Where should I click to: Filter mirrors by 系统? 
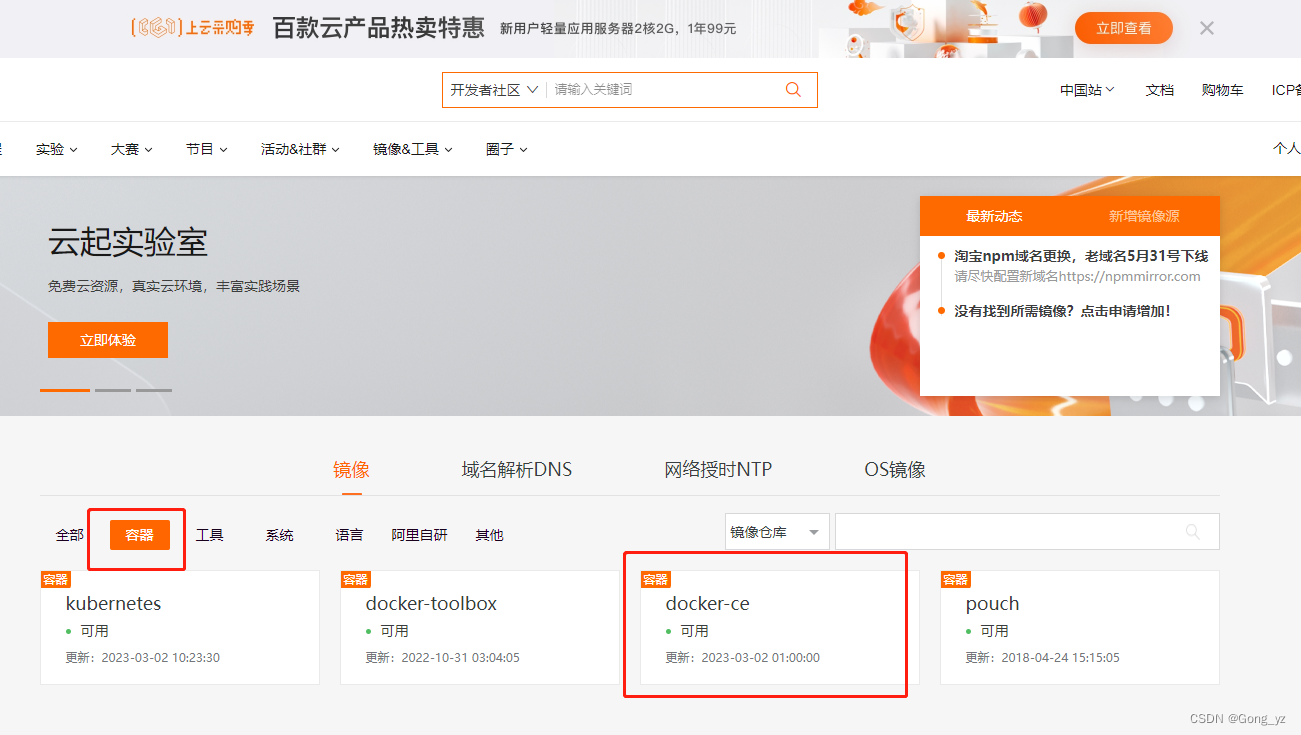pos(279,535)
